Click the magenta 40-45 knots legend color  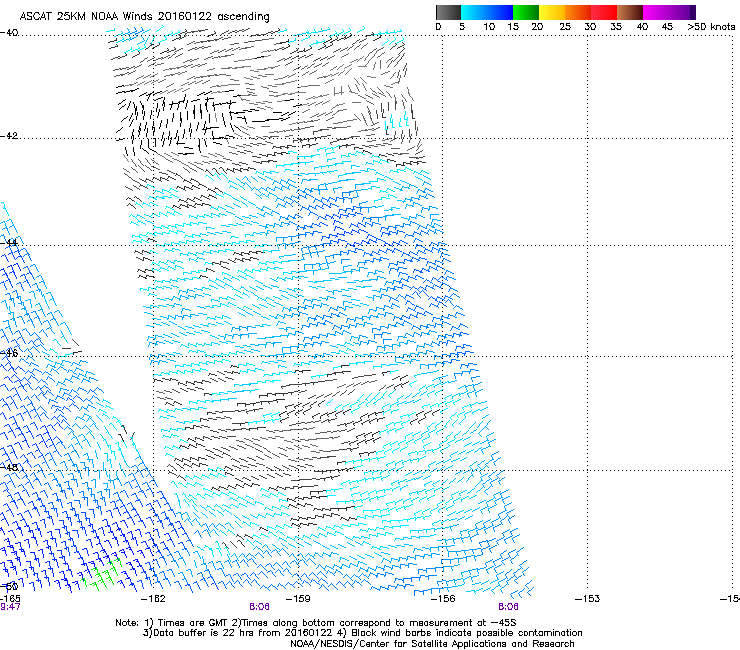[x=656, y=12]
